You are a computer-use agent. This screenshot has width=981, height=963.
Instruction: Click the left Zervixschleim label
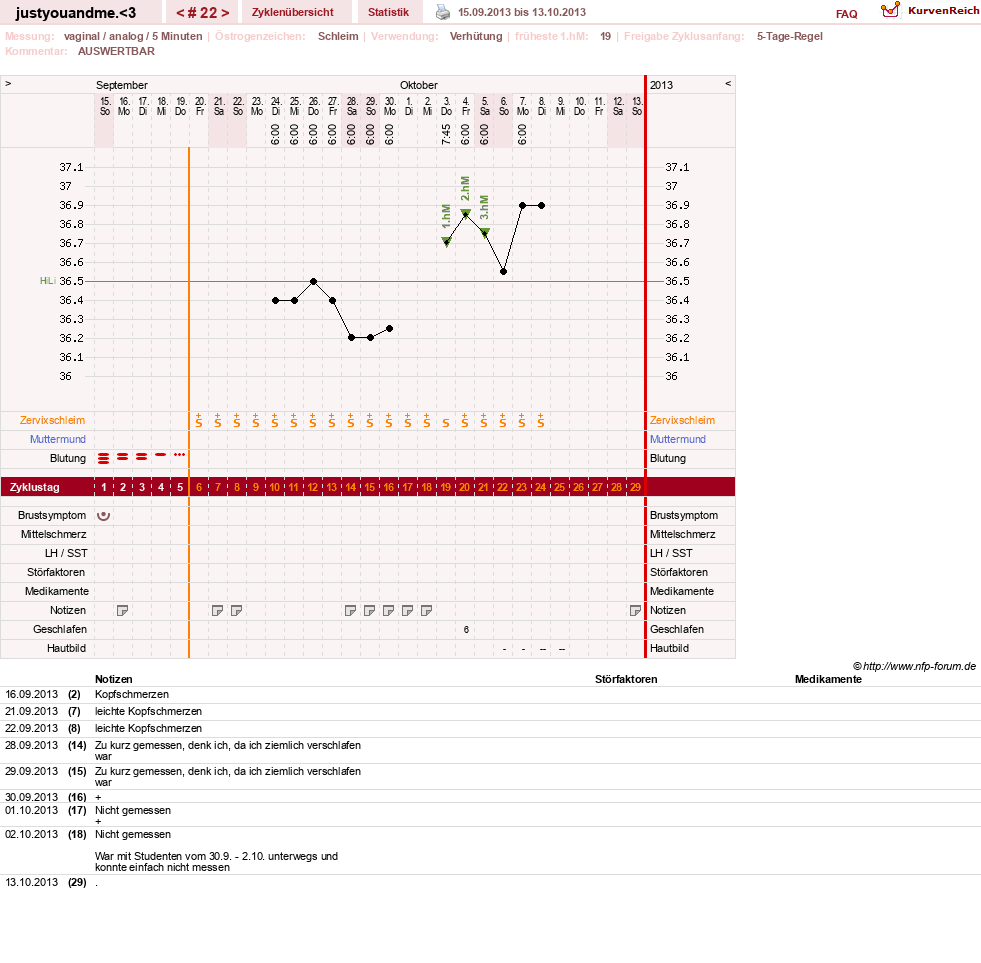(53, 420)
